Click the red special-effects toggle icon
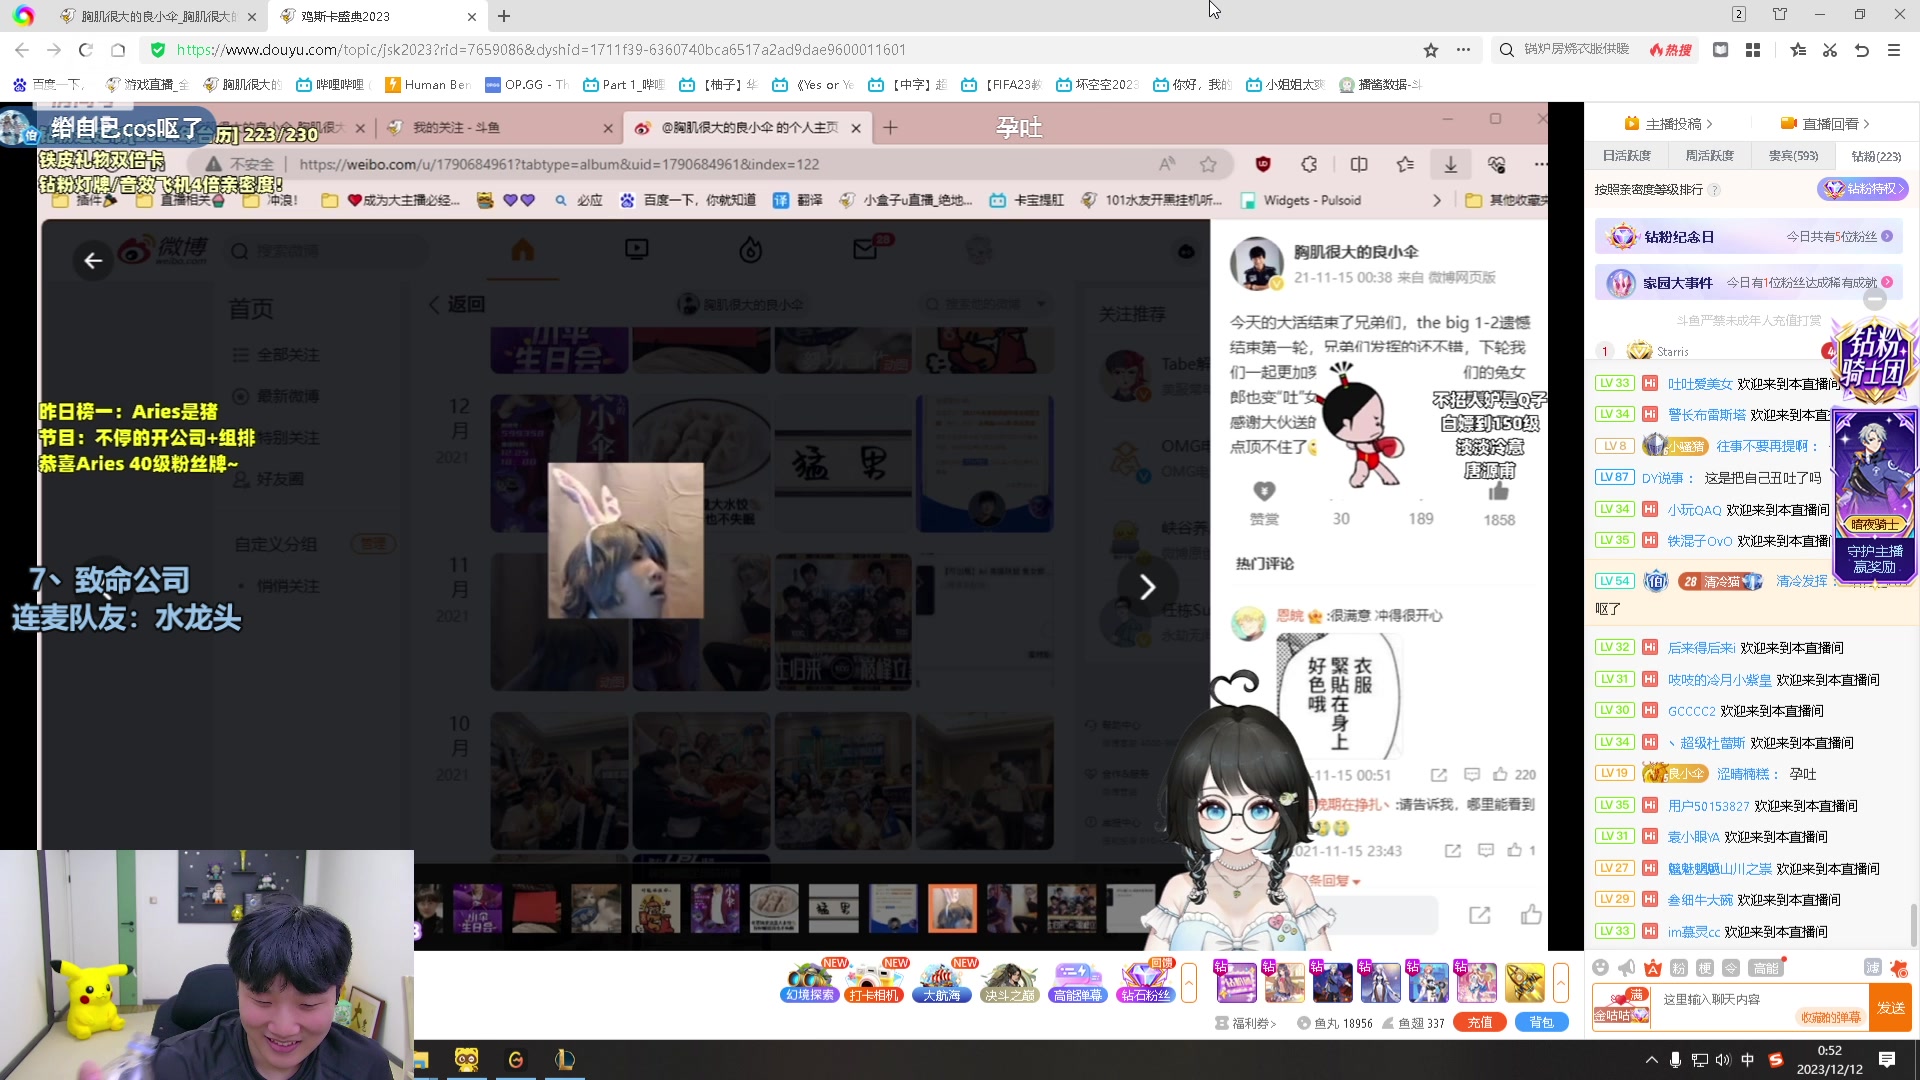 coord(1898,967)
